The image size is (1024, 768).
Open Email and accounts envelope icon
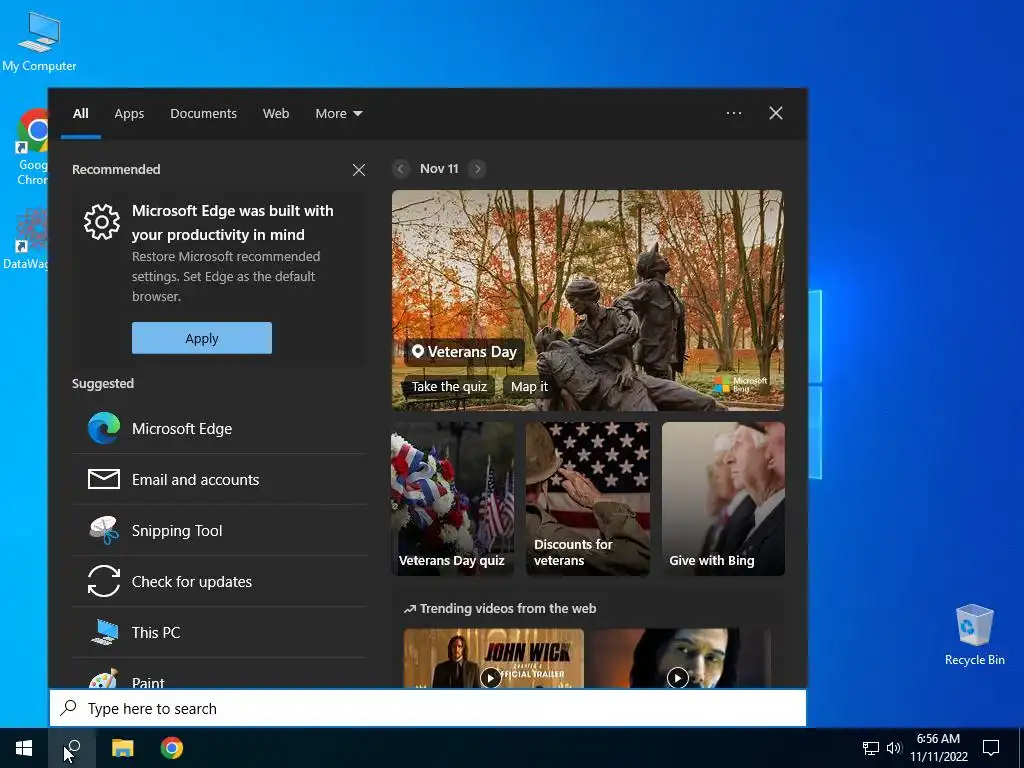pyautogui.click(x=104, y=479)
